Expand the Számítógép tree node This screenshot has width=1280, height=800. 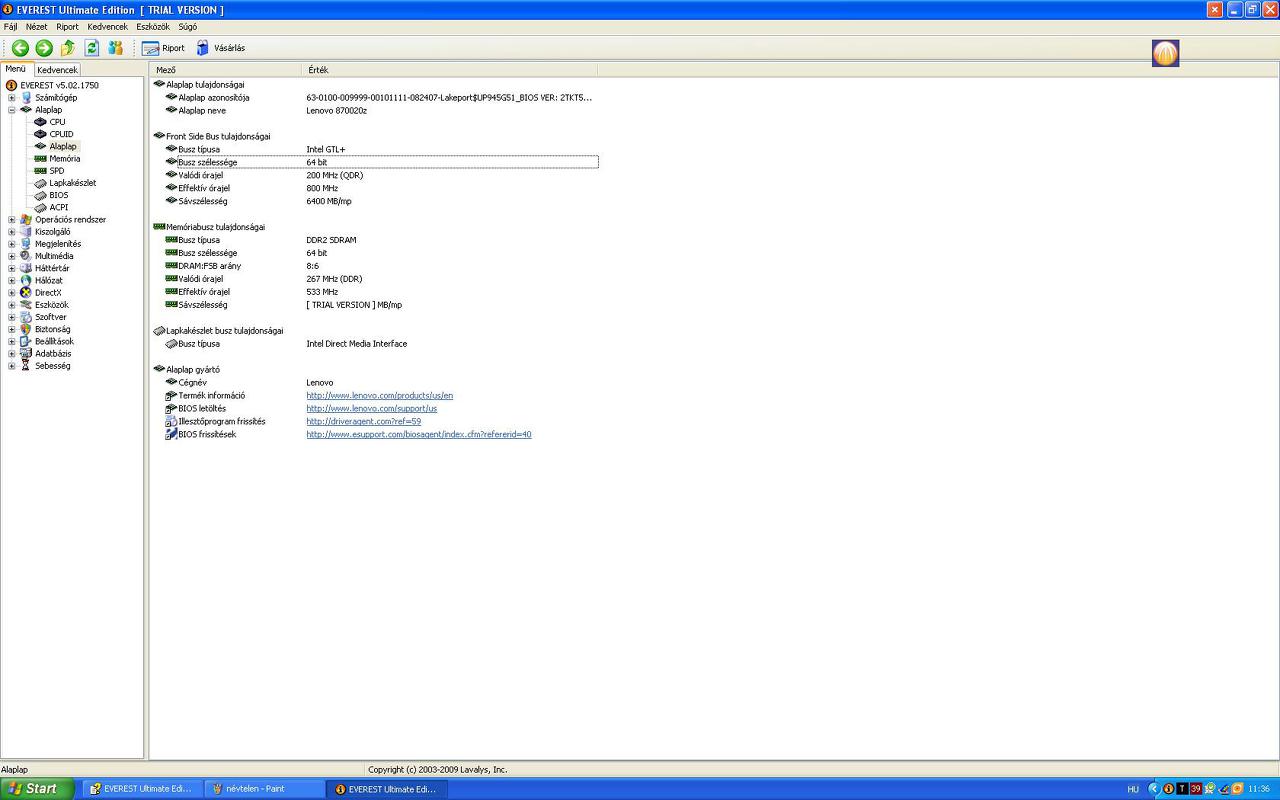point(12,98)
